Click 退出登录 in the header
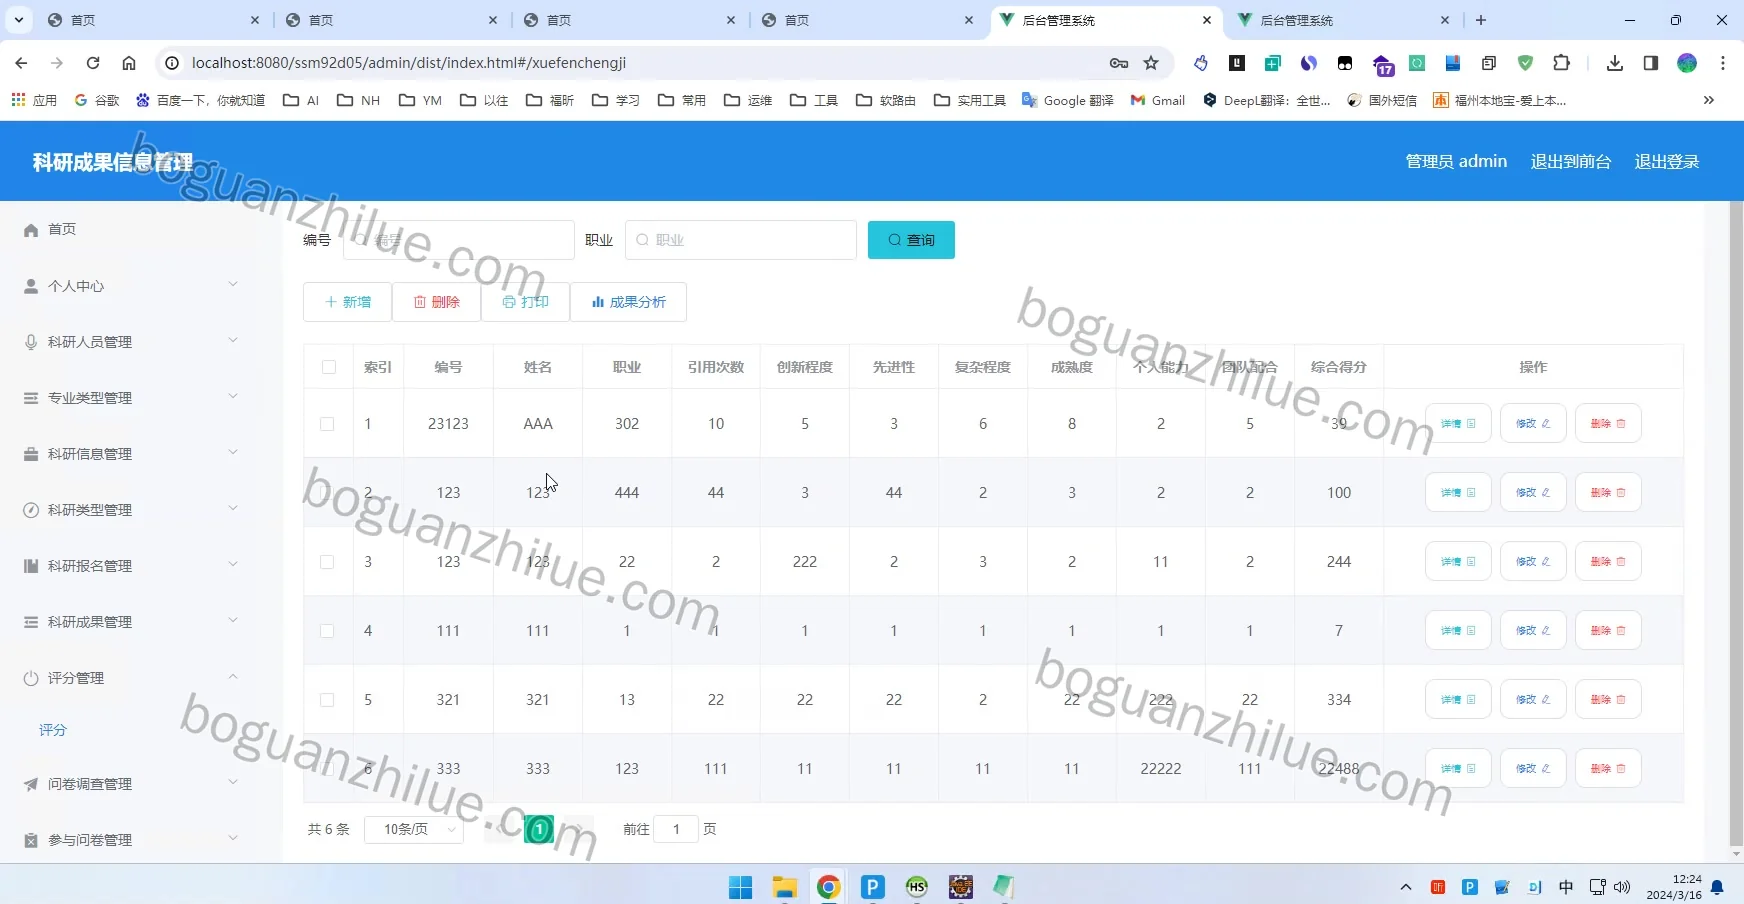Viewport: 1744px width, 904px height. pos(1666,161)
